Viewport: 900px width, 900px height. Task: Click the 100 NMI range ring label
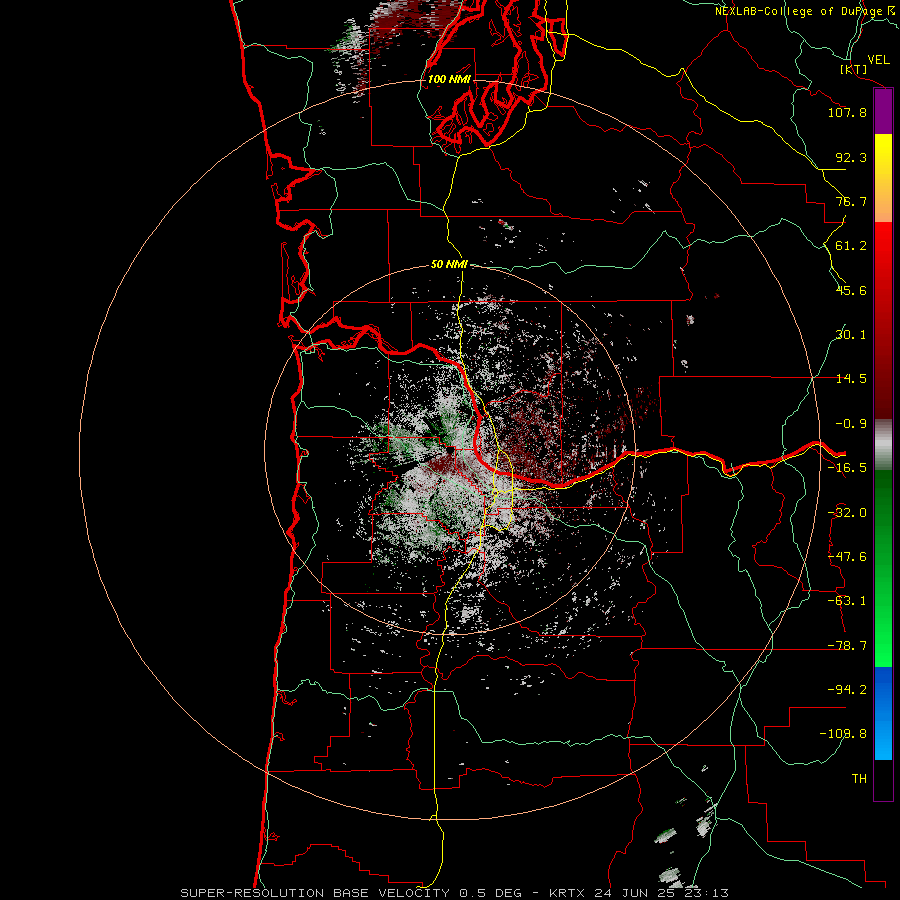449,79
